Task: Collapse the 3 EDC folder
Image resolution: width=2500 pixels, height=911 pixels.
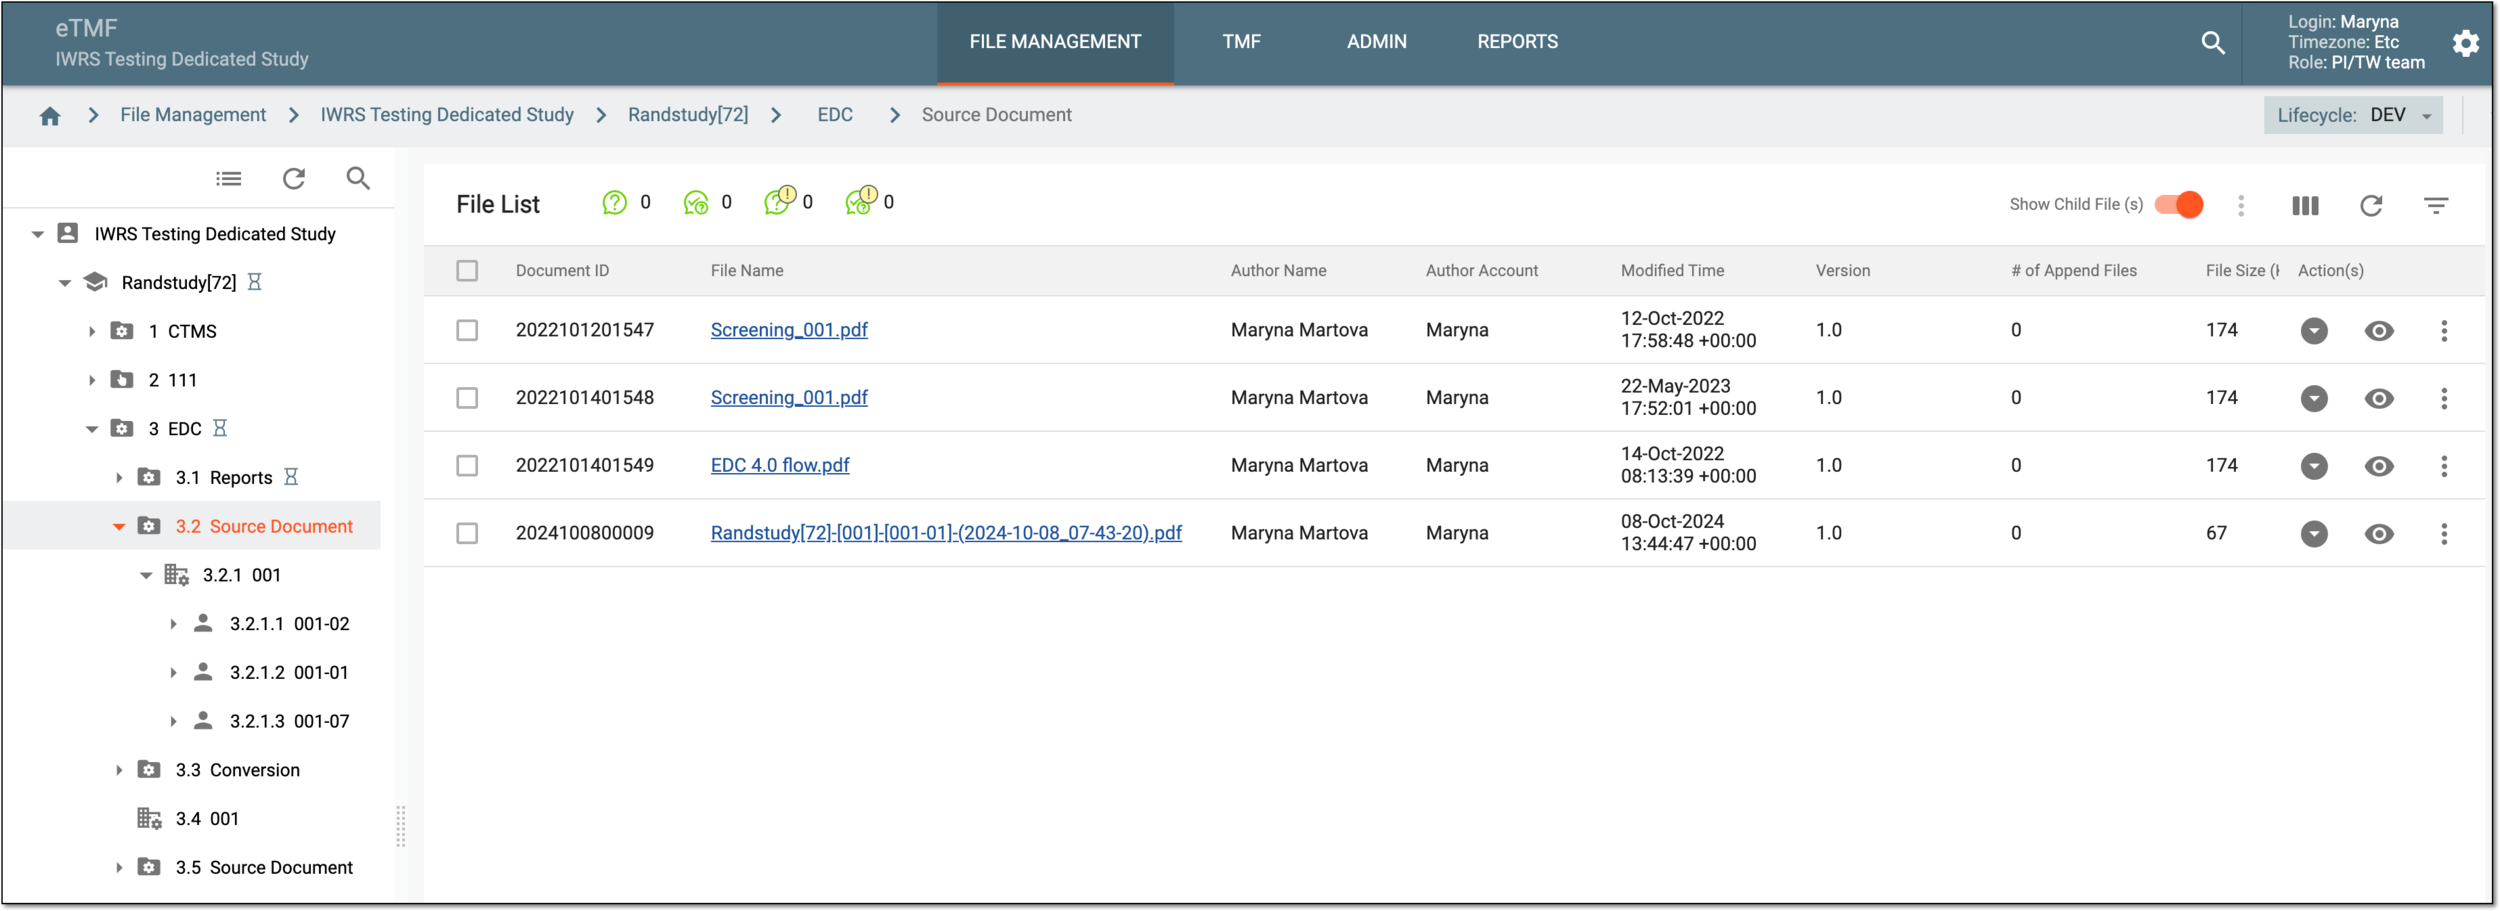Action: 92,429
